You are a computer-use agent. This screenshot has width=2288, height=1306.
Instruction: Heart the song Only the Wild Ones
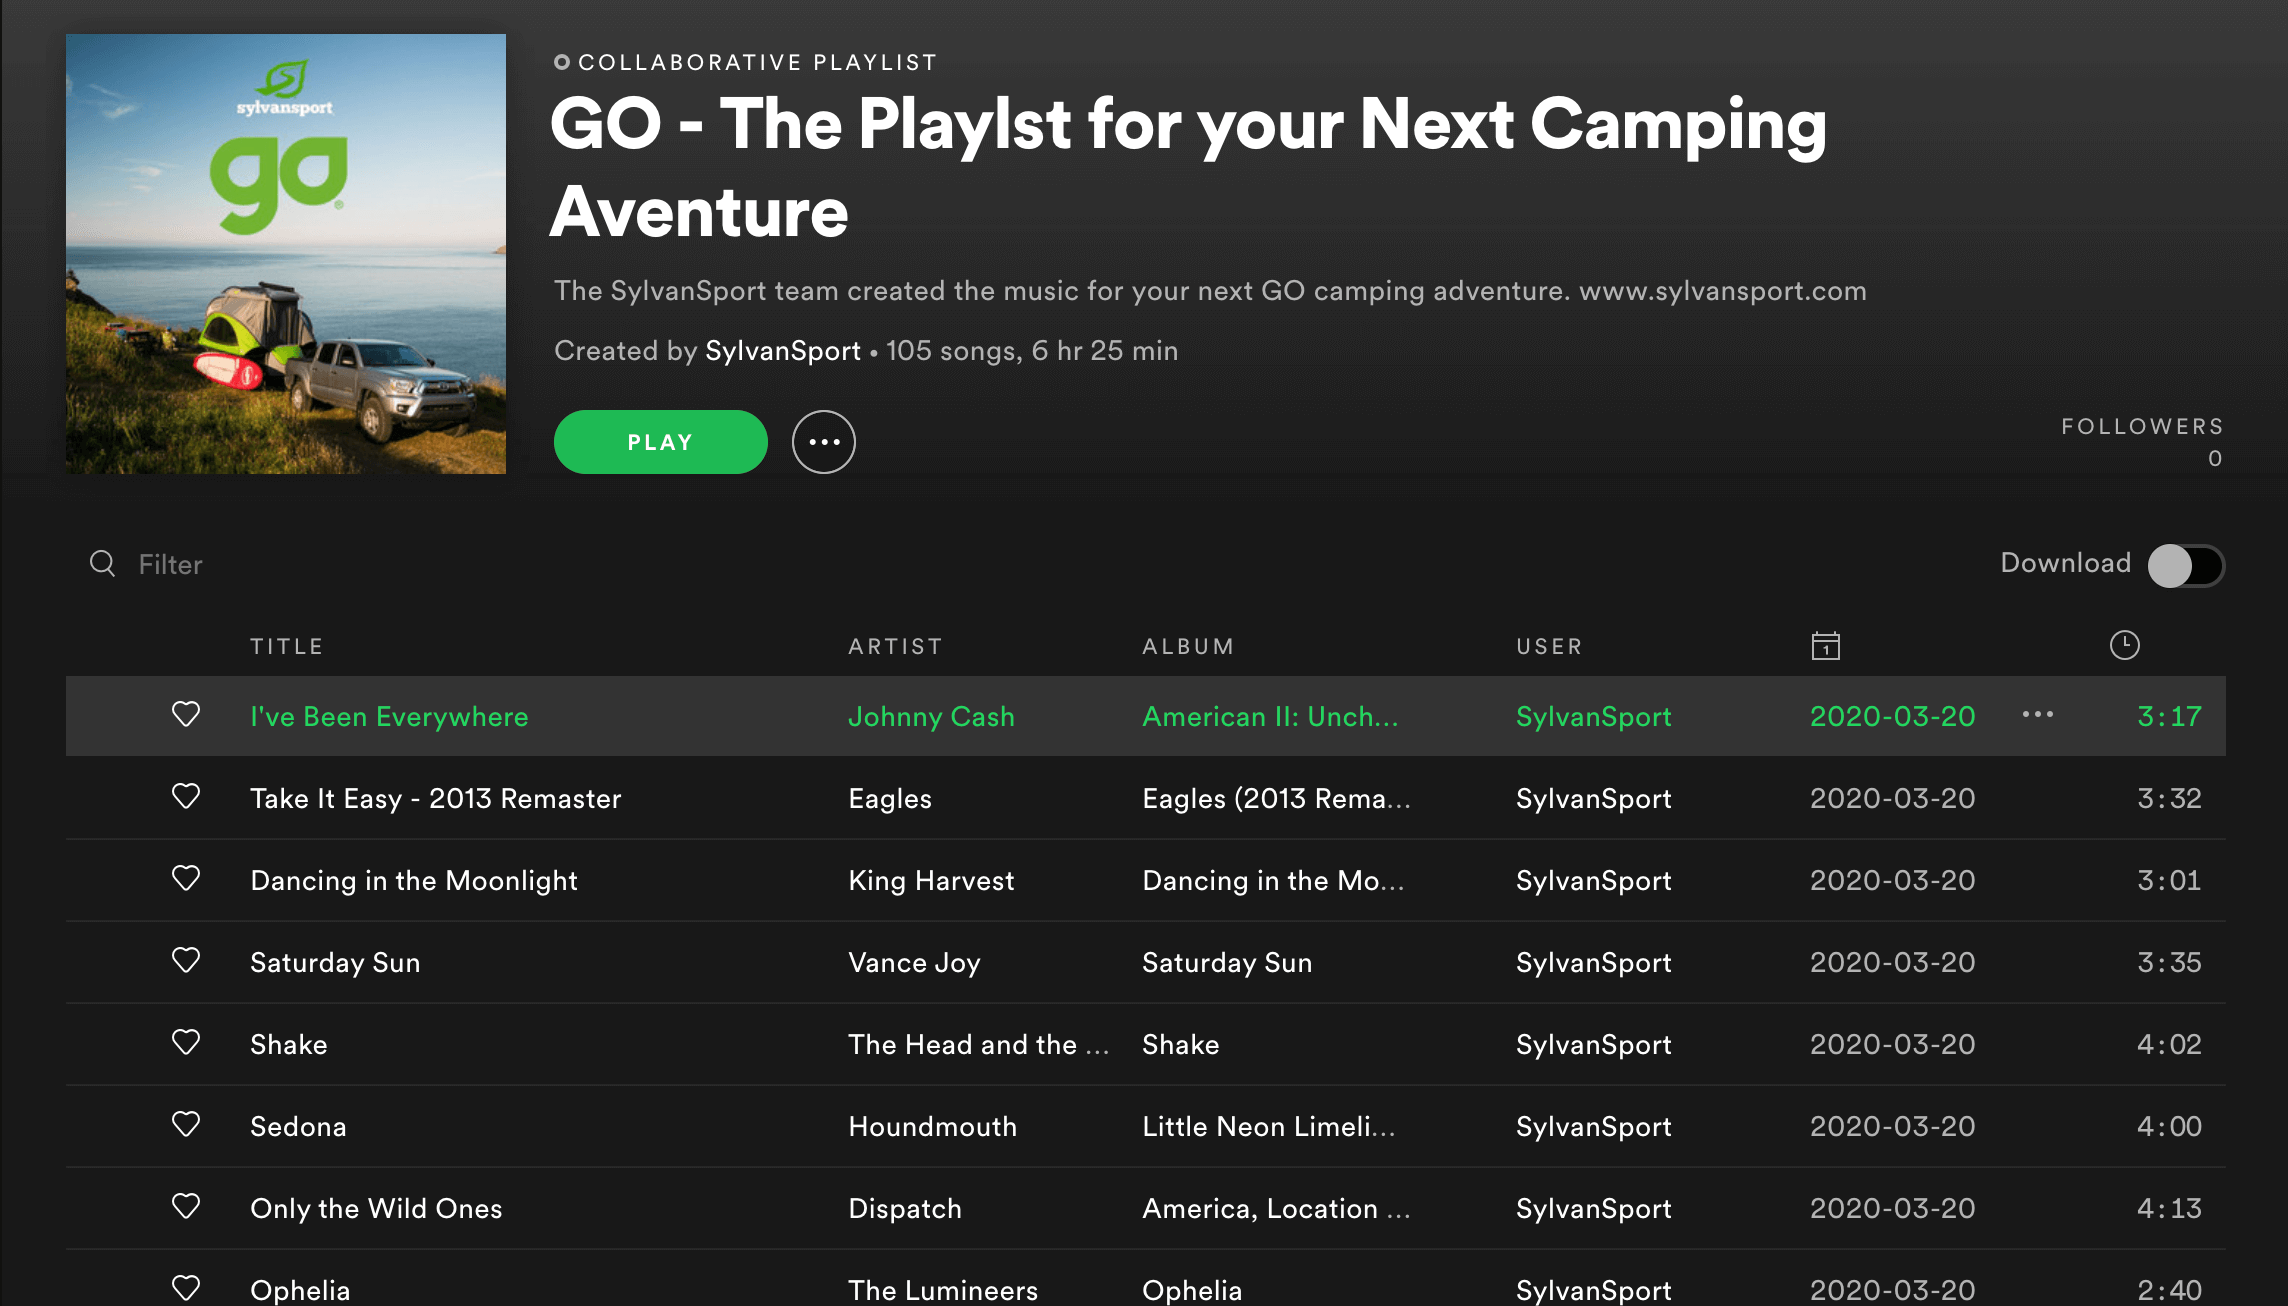point(186,1207)
